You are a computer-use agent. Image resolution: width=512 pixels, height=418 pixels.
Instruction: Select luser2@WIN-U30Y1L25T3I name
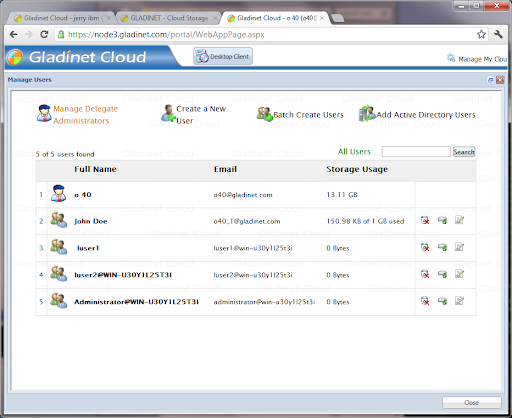[123, 275]
